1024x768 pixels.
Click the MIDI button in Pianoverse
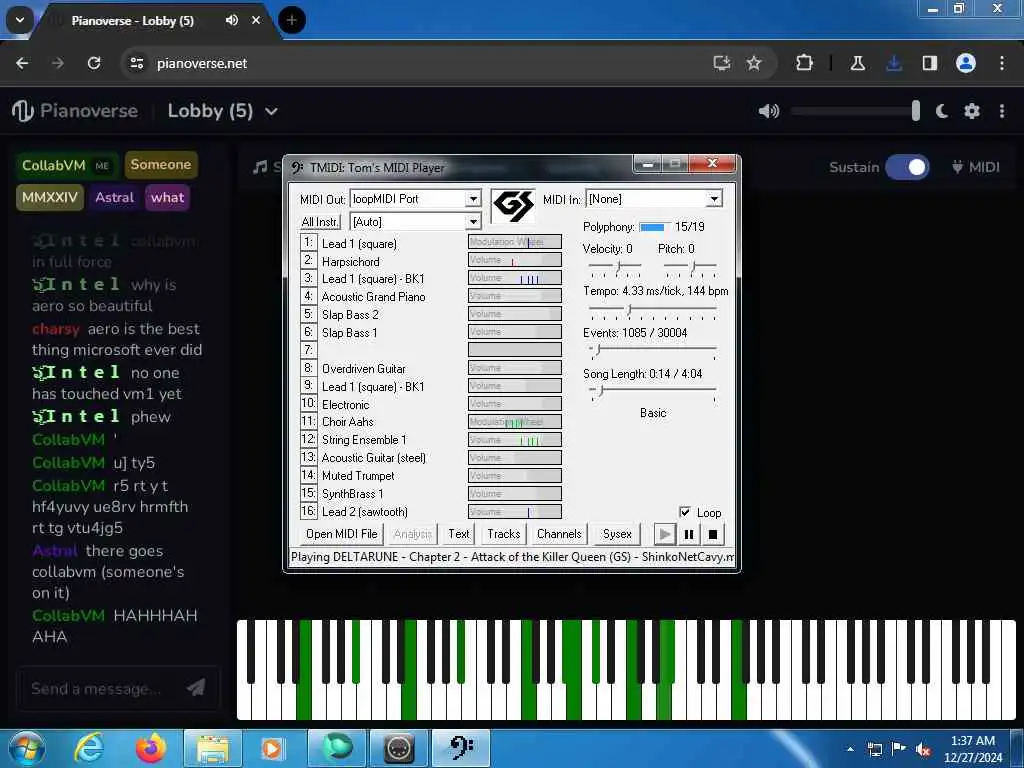pos(976,167)
